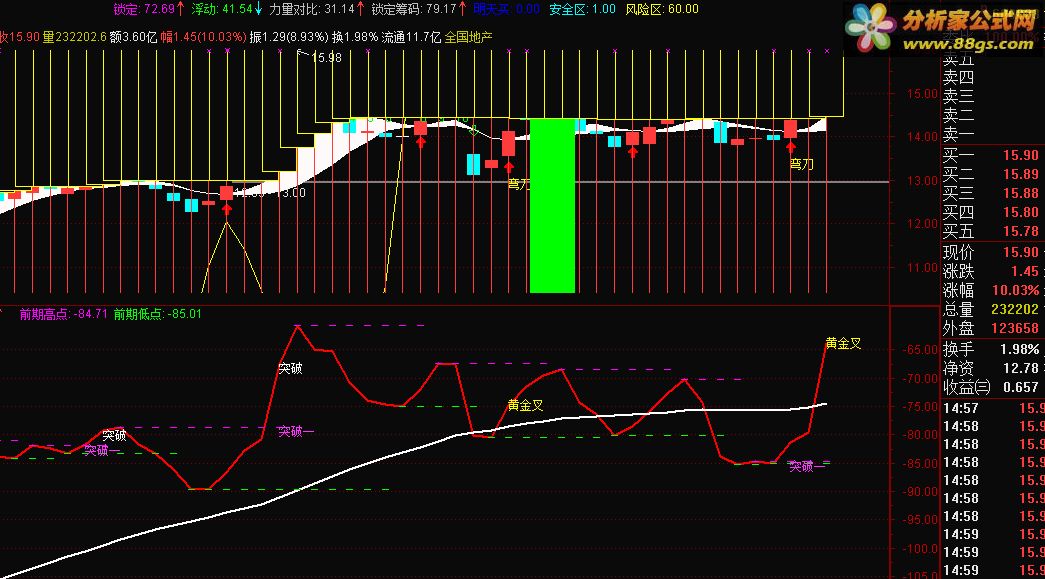Screen dimensions: 1045x579
Task: Click the 风险区: 60.00 value
Action: click(662, 9)
